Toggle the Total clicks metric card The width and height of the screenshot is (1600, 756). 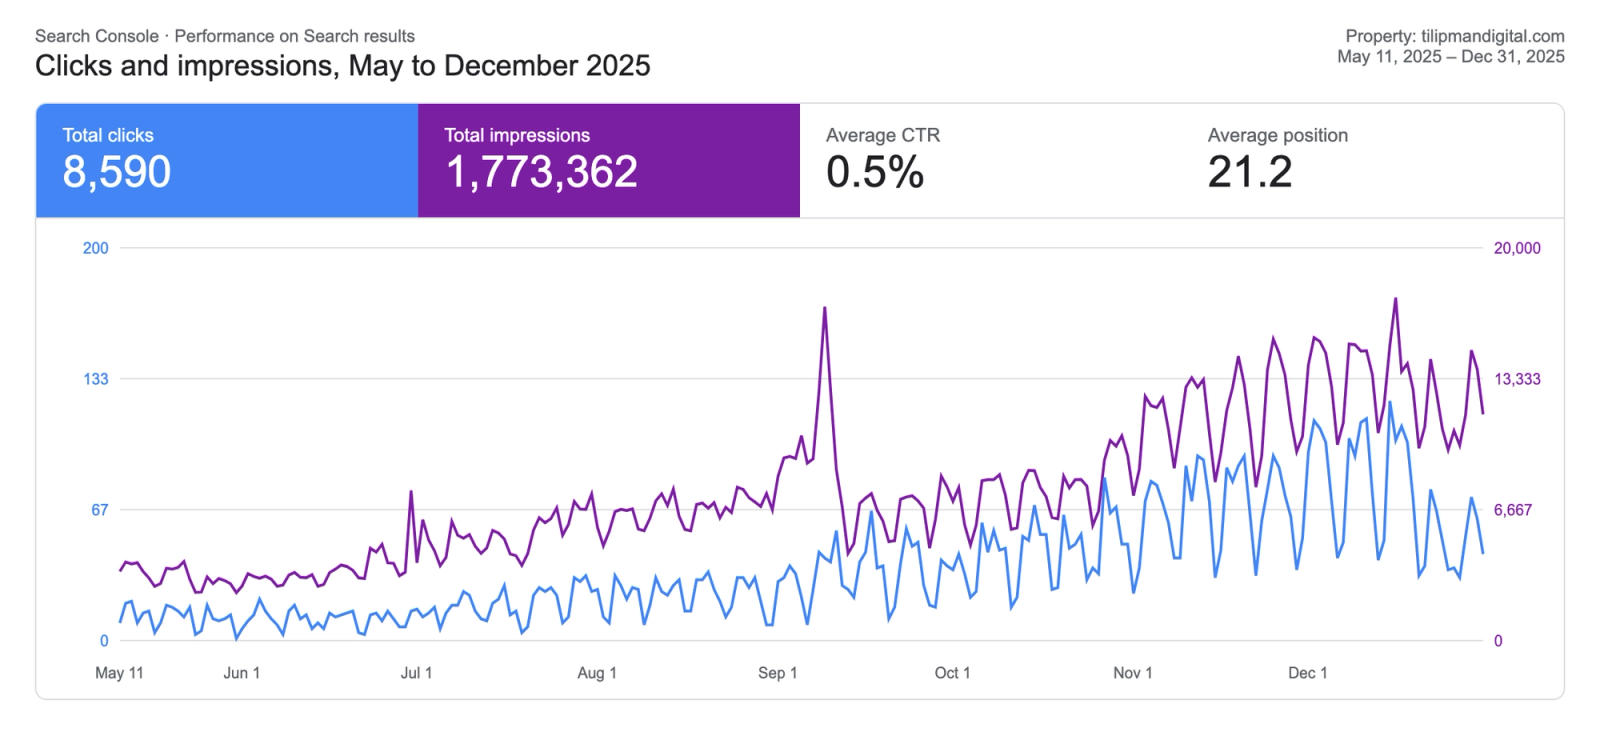click(x=227, y=160)
